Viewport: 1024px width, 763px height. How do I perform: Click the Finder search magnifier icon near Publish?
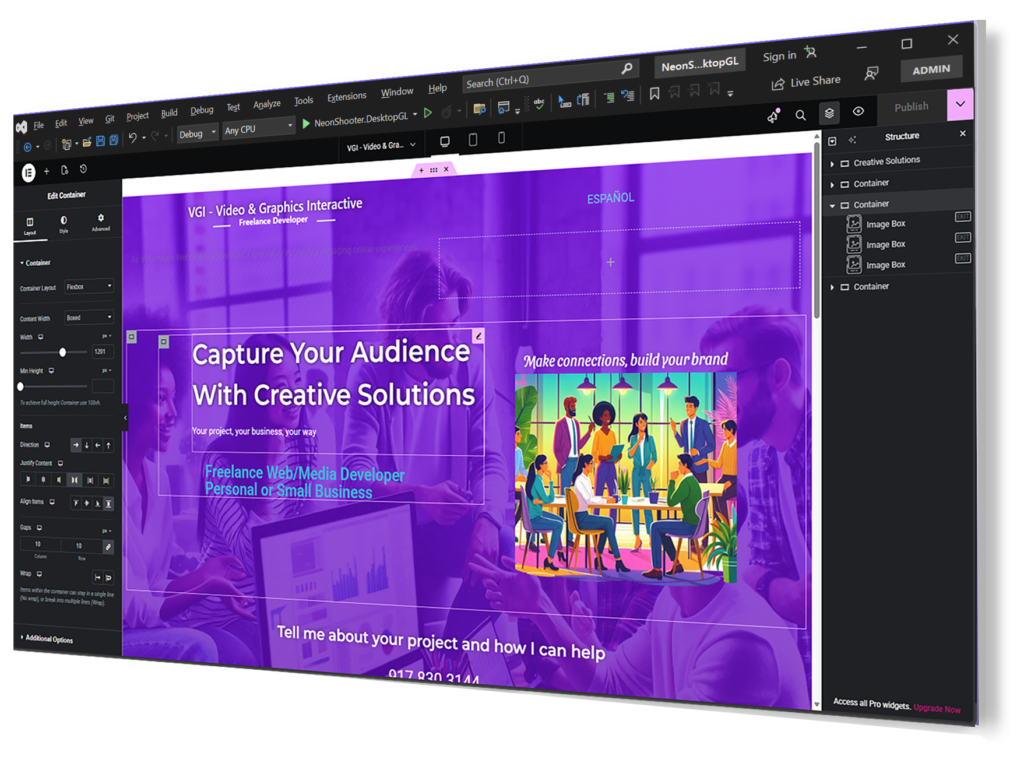click(x=800, y=115)
